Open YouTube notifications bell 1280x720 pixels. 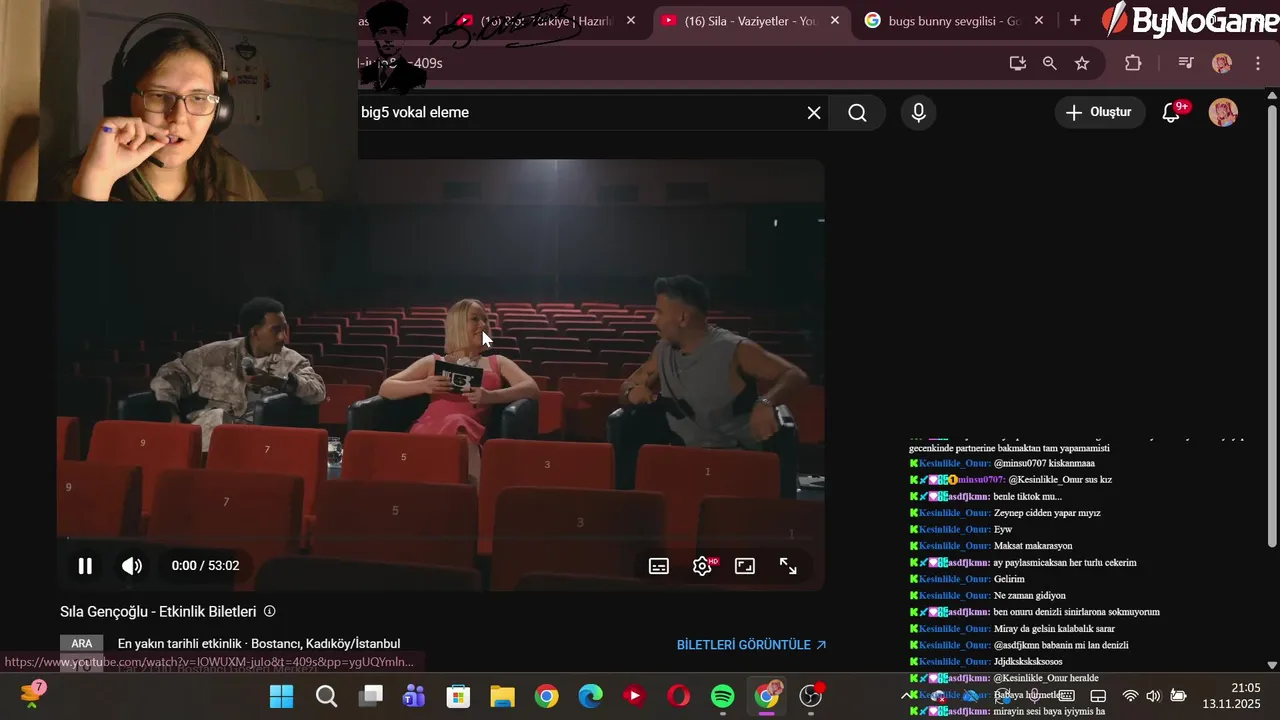1172,113
